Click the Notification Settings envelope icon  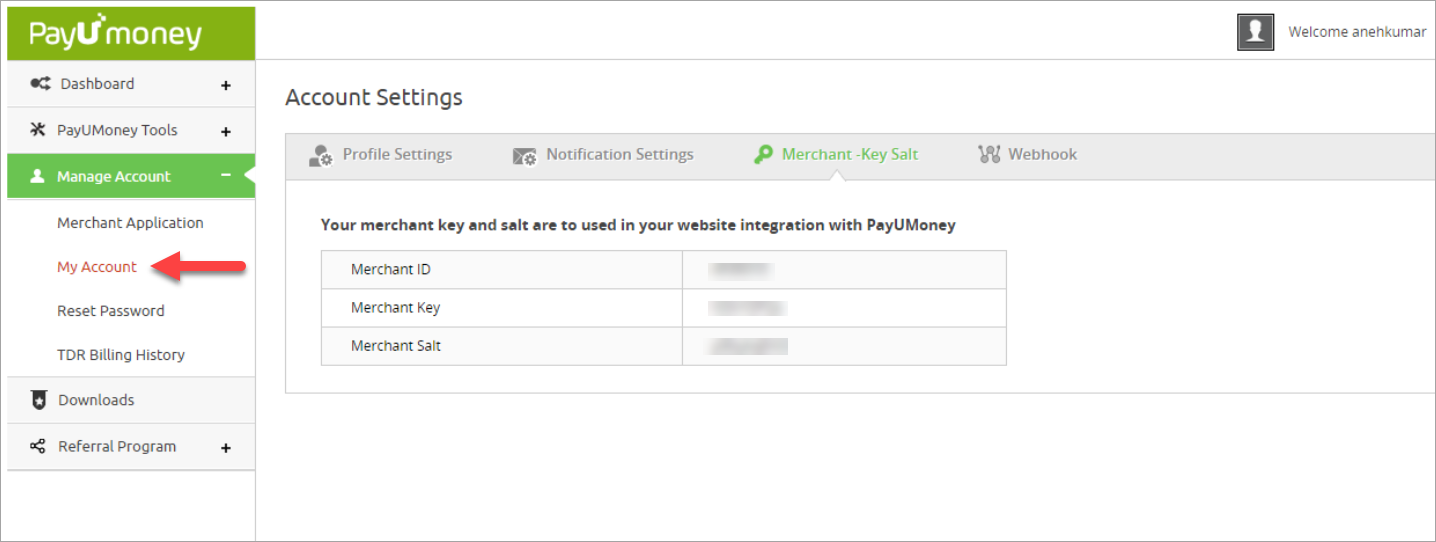click(x=524, y=156)
